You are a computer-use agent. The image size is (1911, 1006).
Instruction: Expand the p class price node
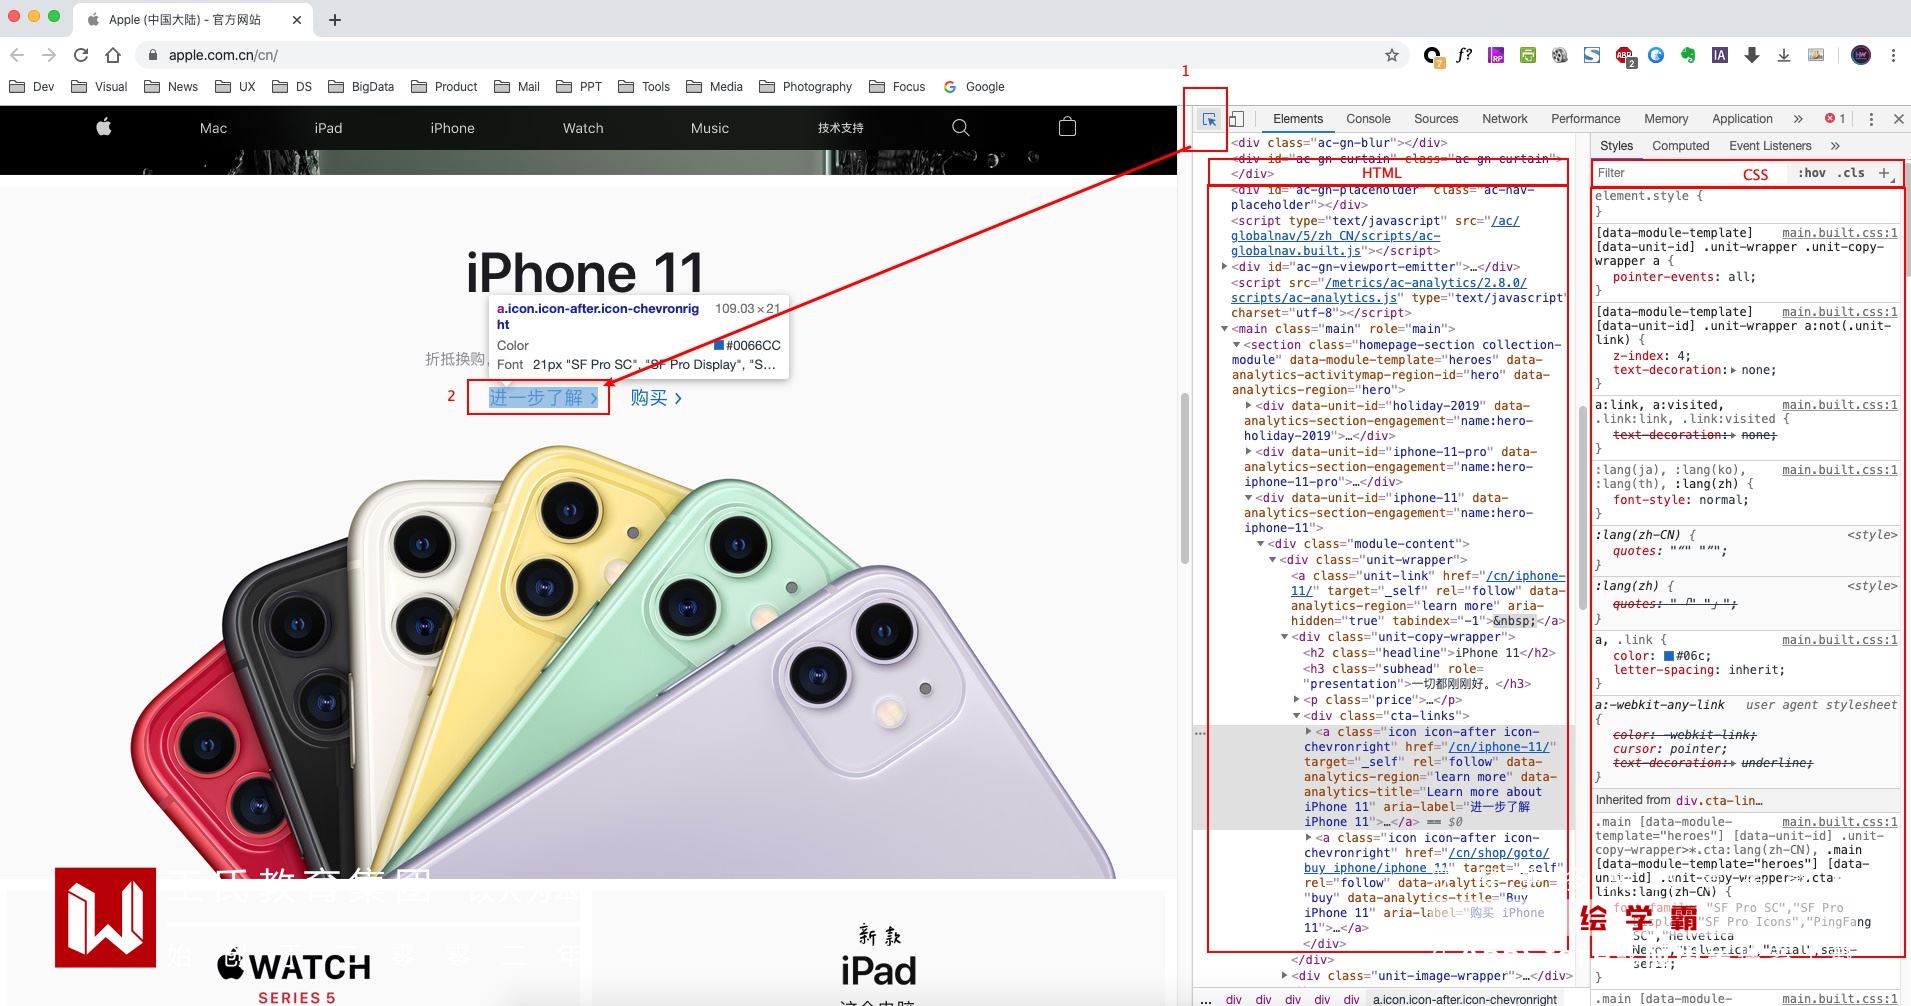coord(1297,700)
